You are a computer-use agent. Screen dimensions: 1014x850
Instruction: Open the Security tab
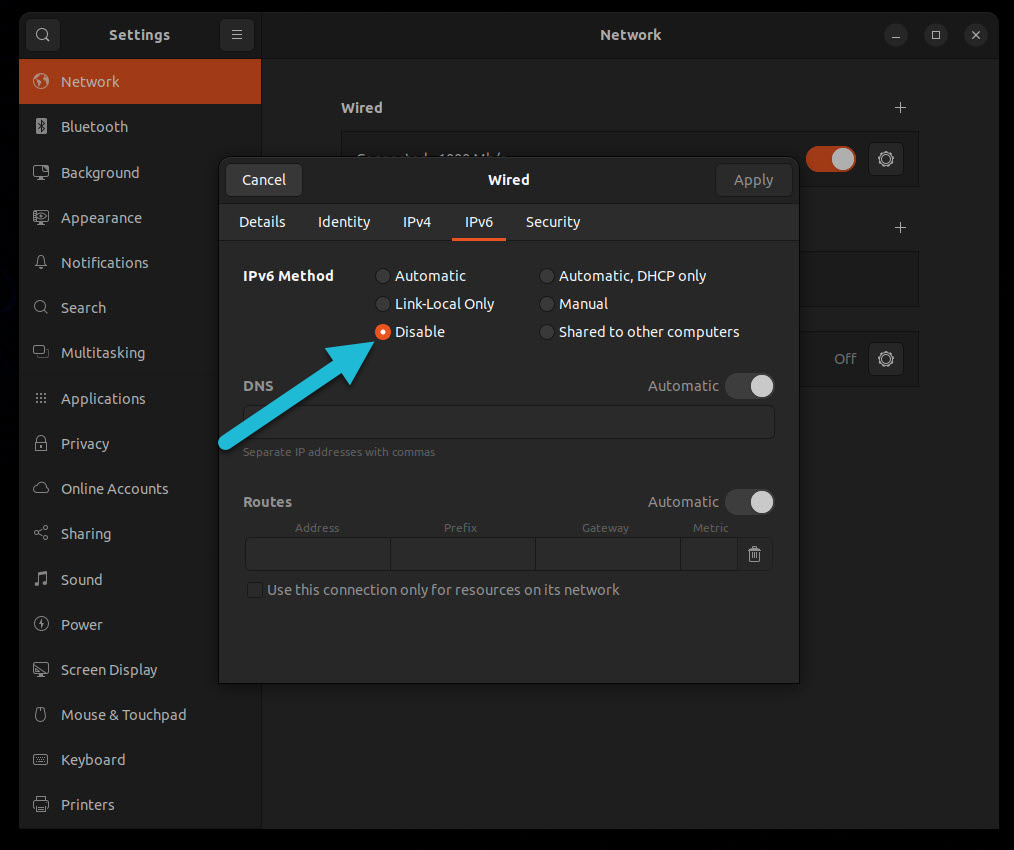pos(552,222)
